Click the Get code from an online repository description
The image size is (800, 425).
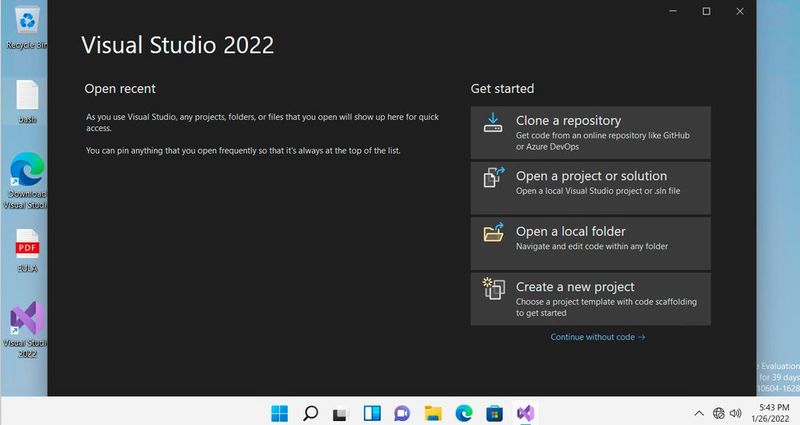point(603,141)
